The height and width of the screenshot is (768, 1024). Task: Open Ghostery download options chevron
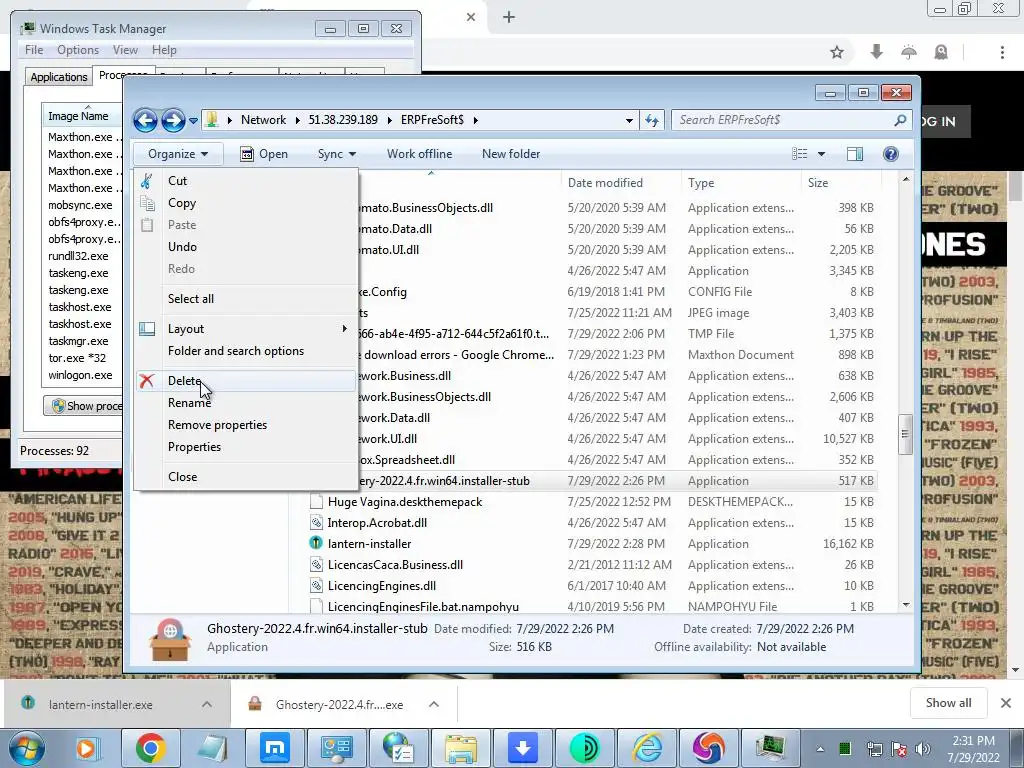(434, 705)
